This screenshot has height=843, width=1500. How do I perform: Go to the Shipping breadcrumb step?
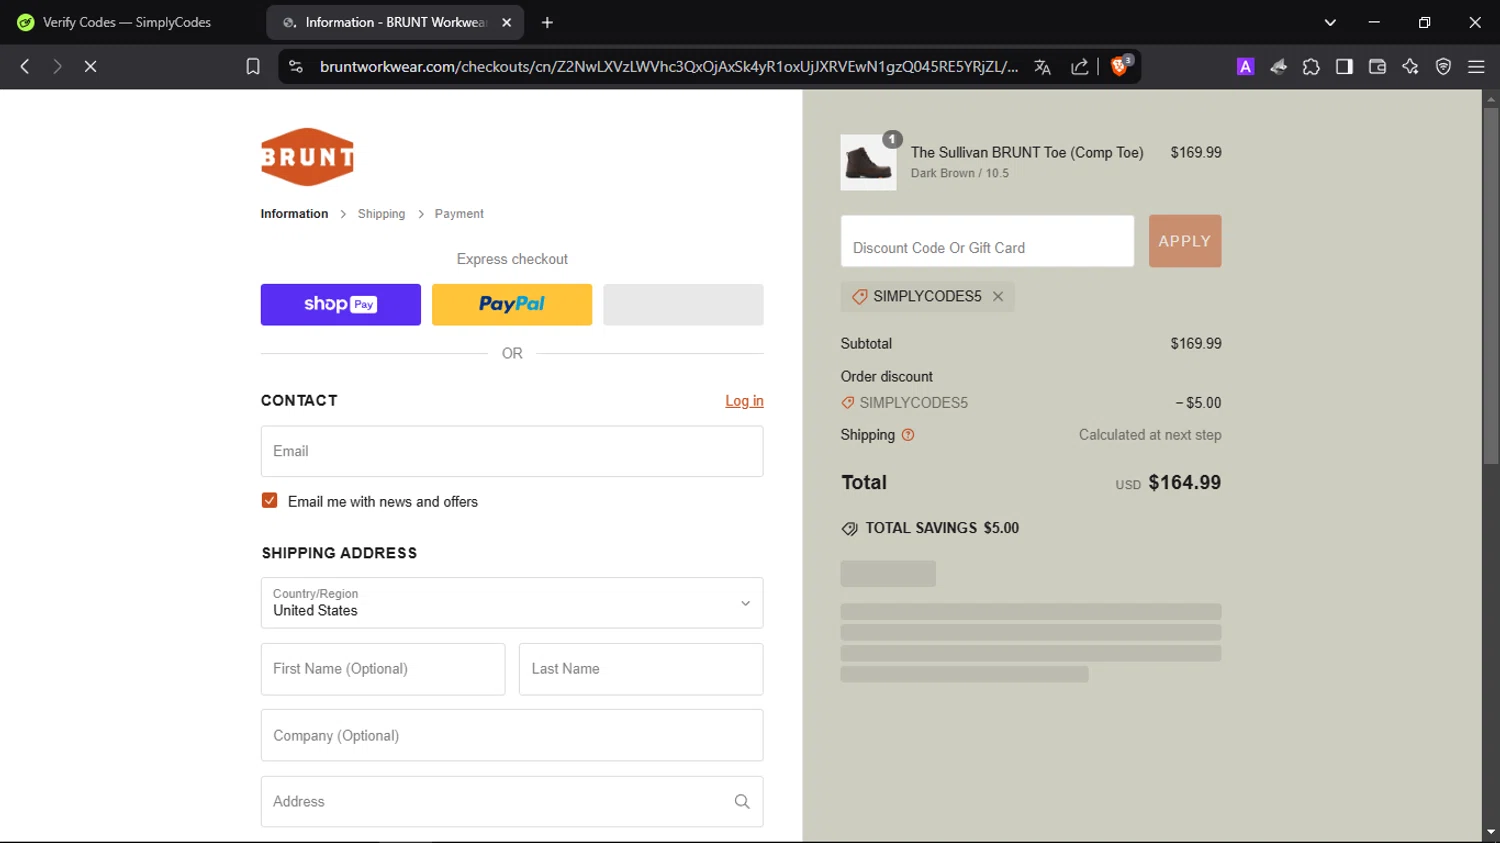pyautogui.click(x=381, y=214)
